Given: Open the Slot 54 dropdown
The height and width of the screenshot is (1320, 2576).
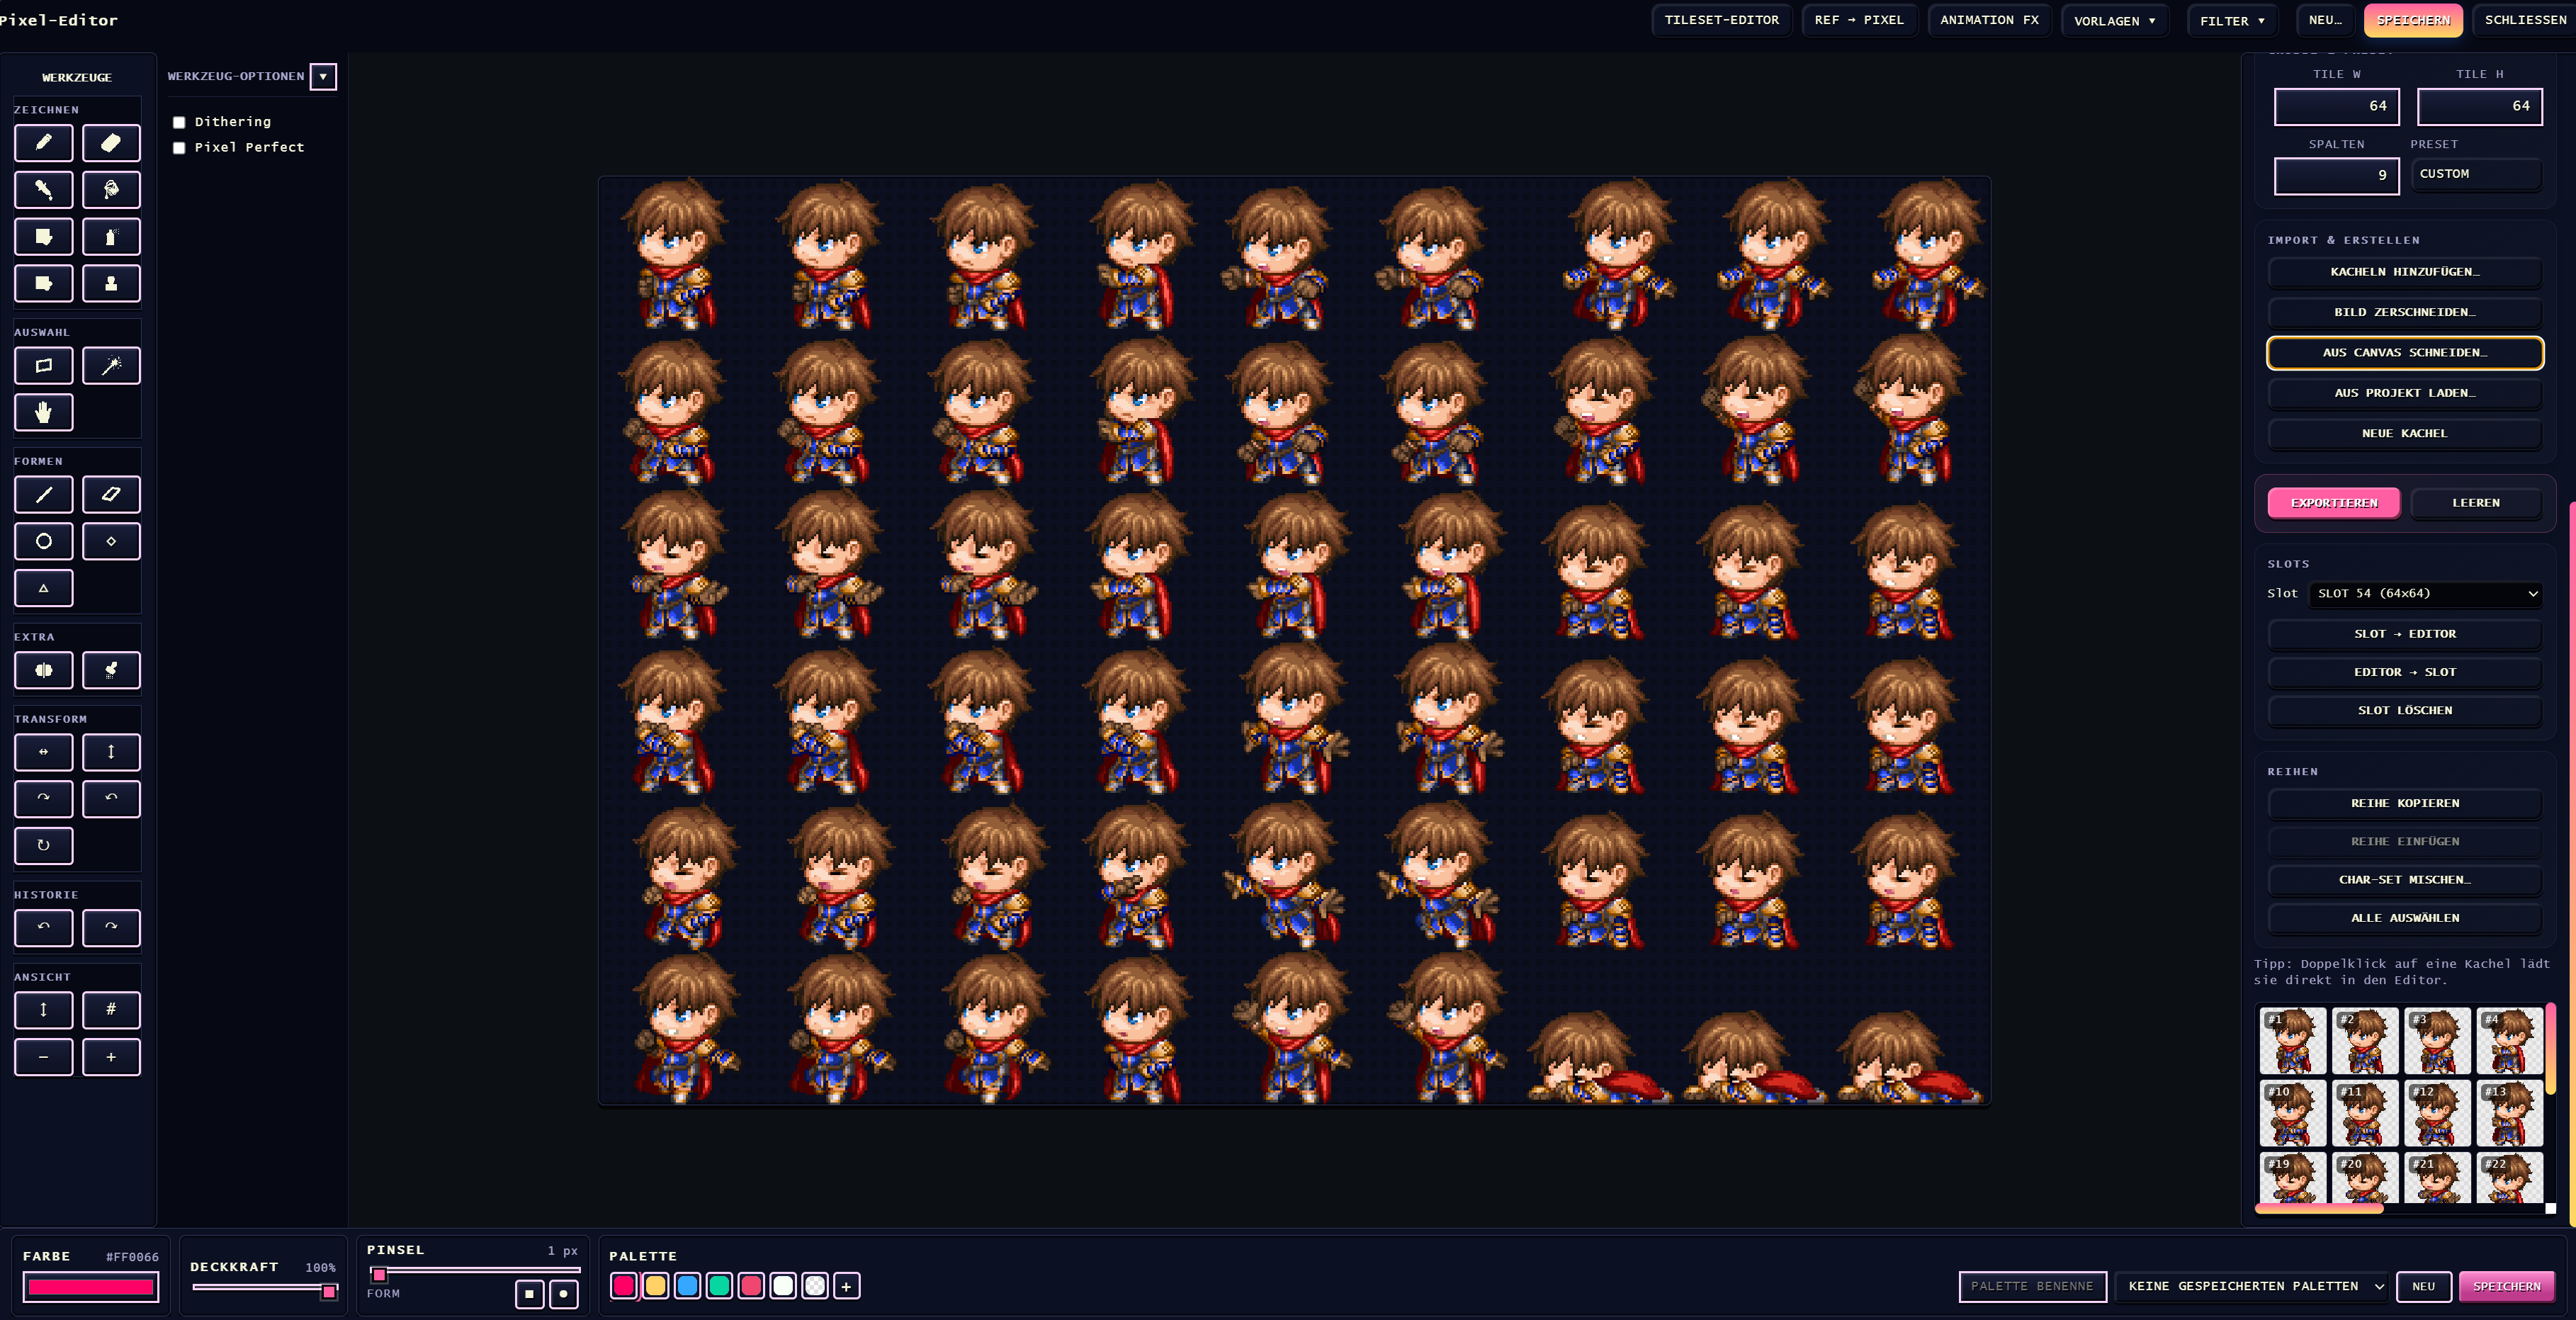Looking at the screenshot, I should click(2425, 594).
